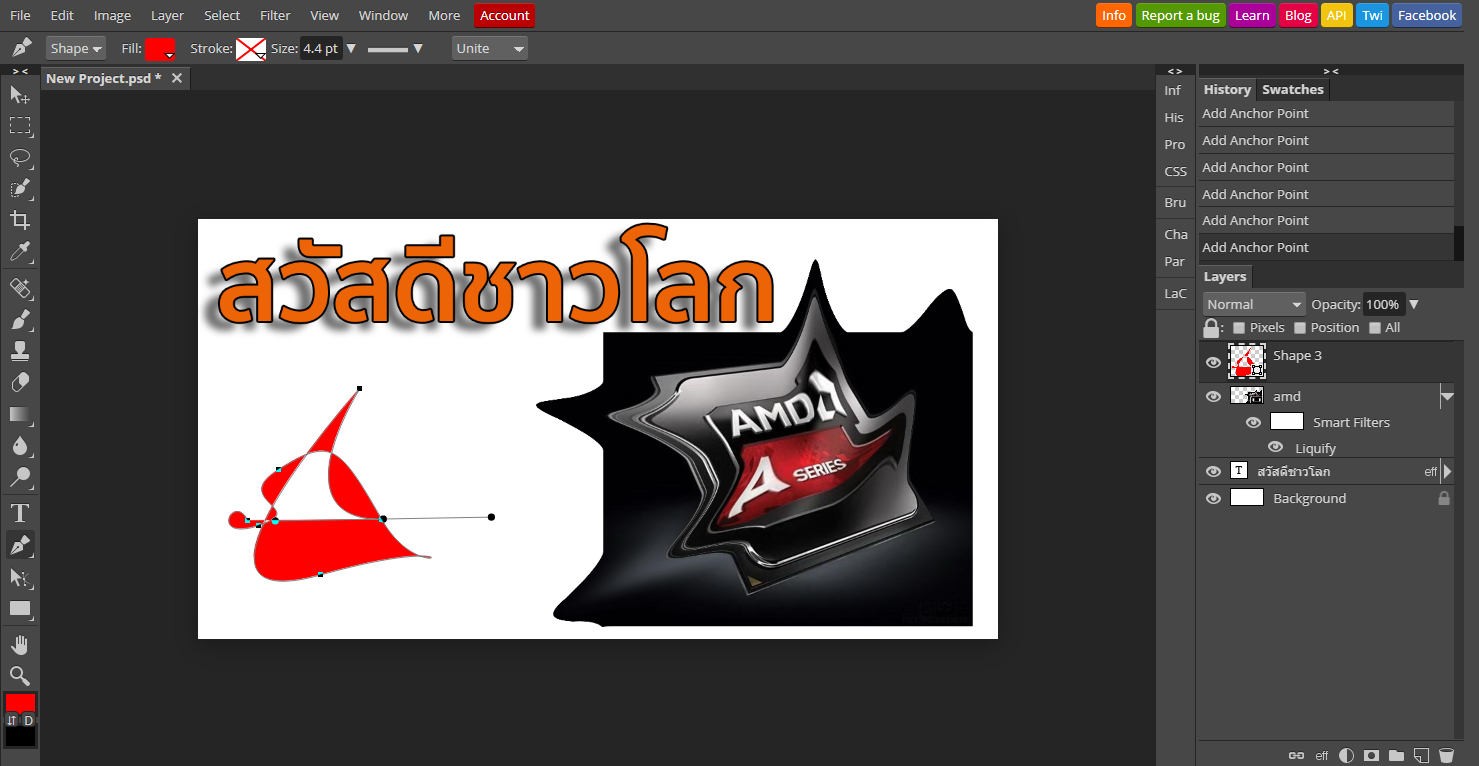Reset default colors with the D icon
This screenshot has height=766, width=1479.
coord(29,720)
